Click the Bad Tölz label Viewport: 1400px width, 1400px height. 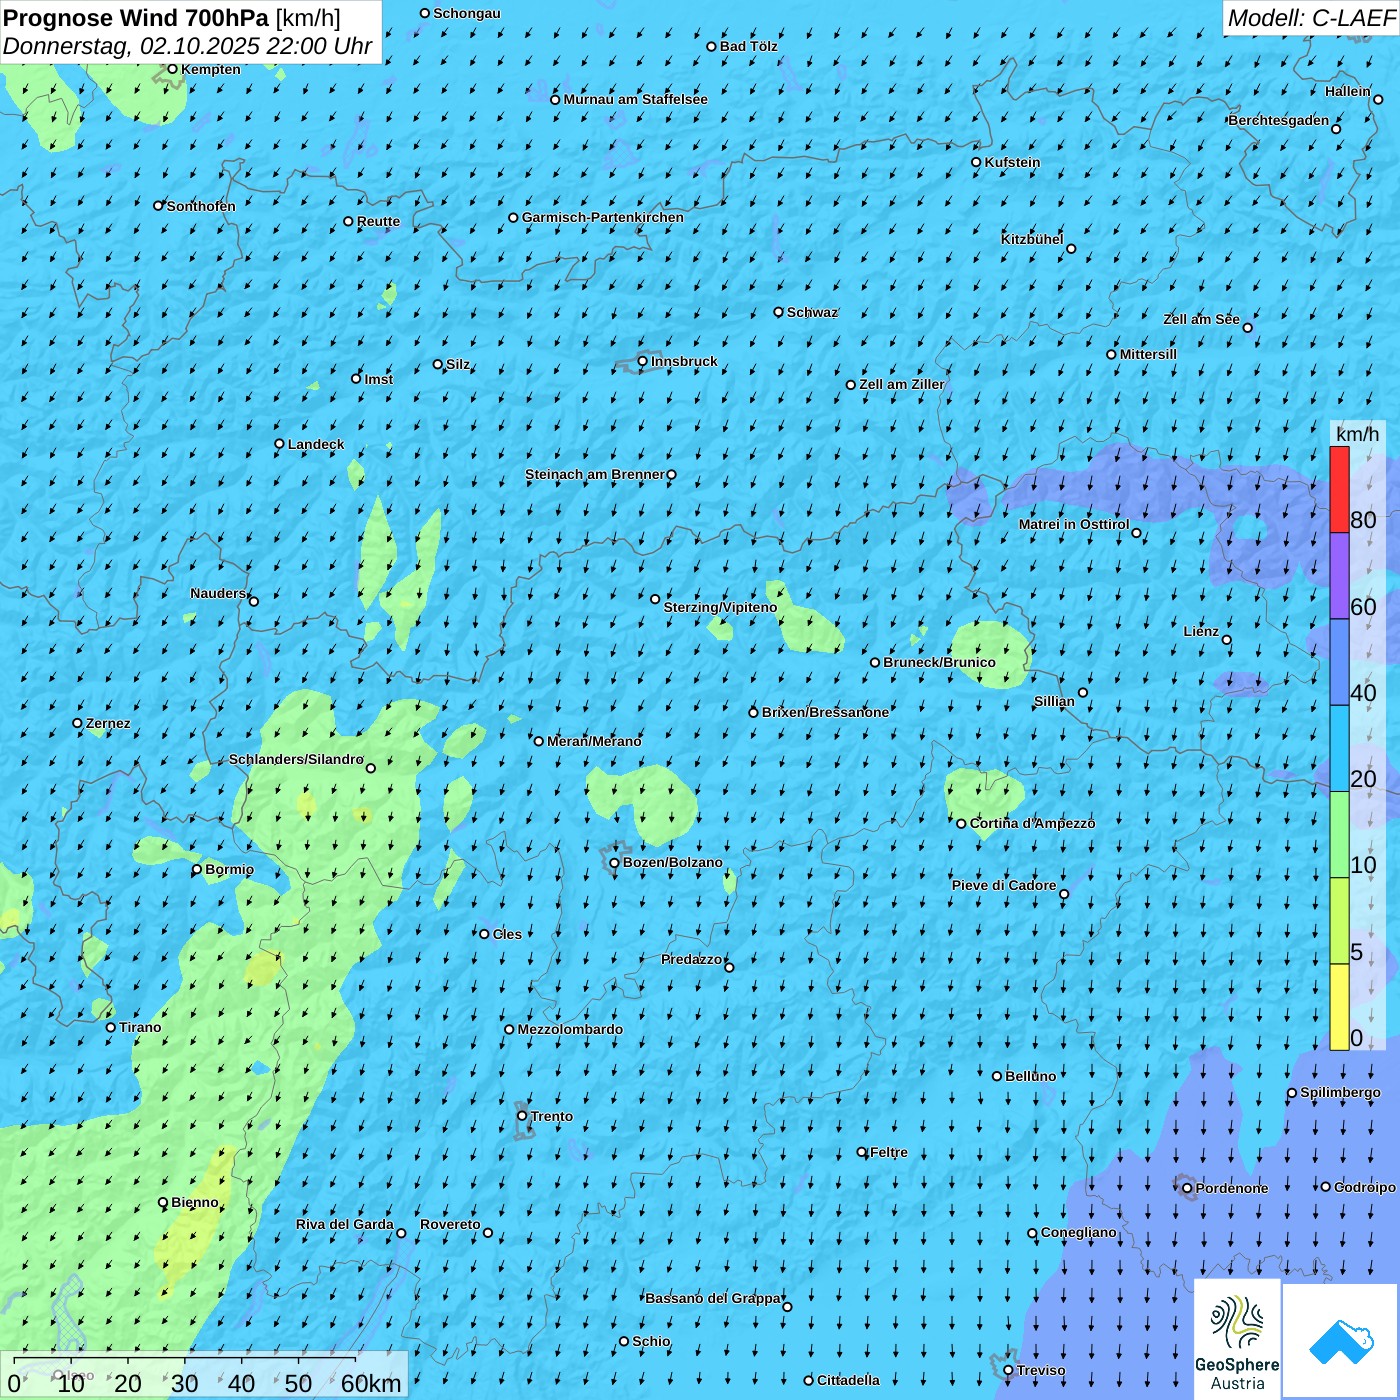(748, 46)
